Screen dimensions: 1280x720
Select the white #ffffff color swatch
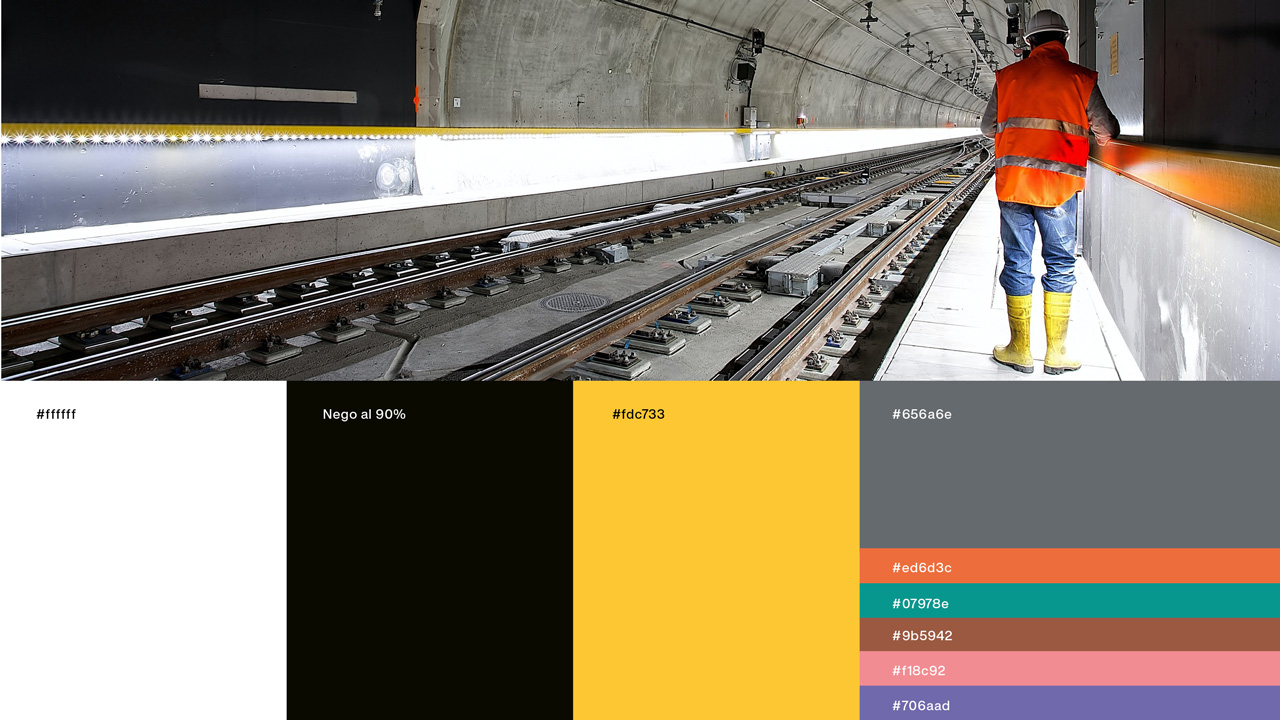(x=143, y=560)
